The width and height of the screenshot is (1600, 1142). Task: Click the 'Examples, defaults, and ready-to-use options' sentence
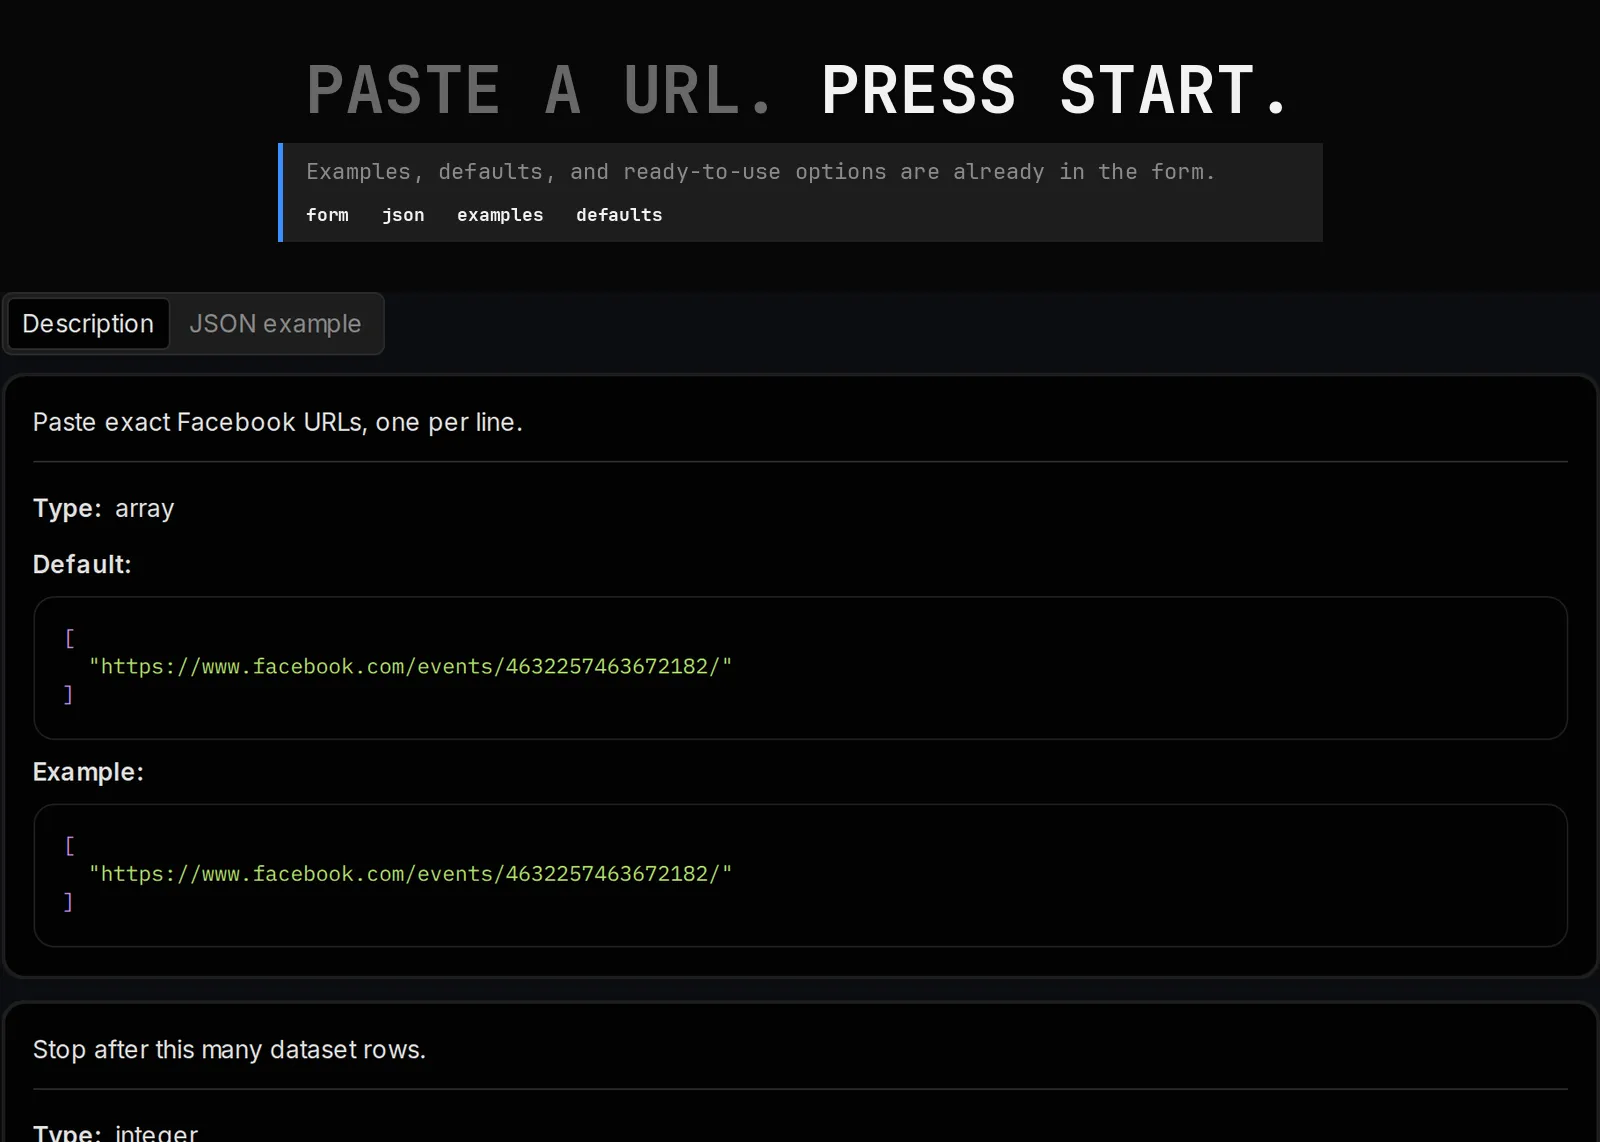(x=760, y=172)
